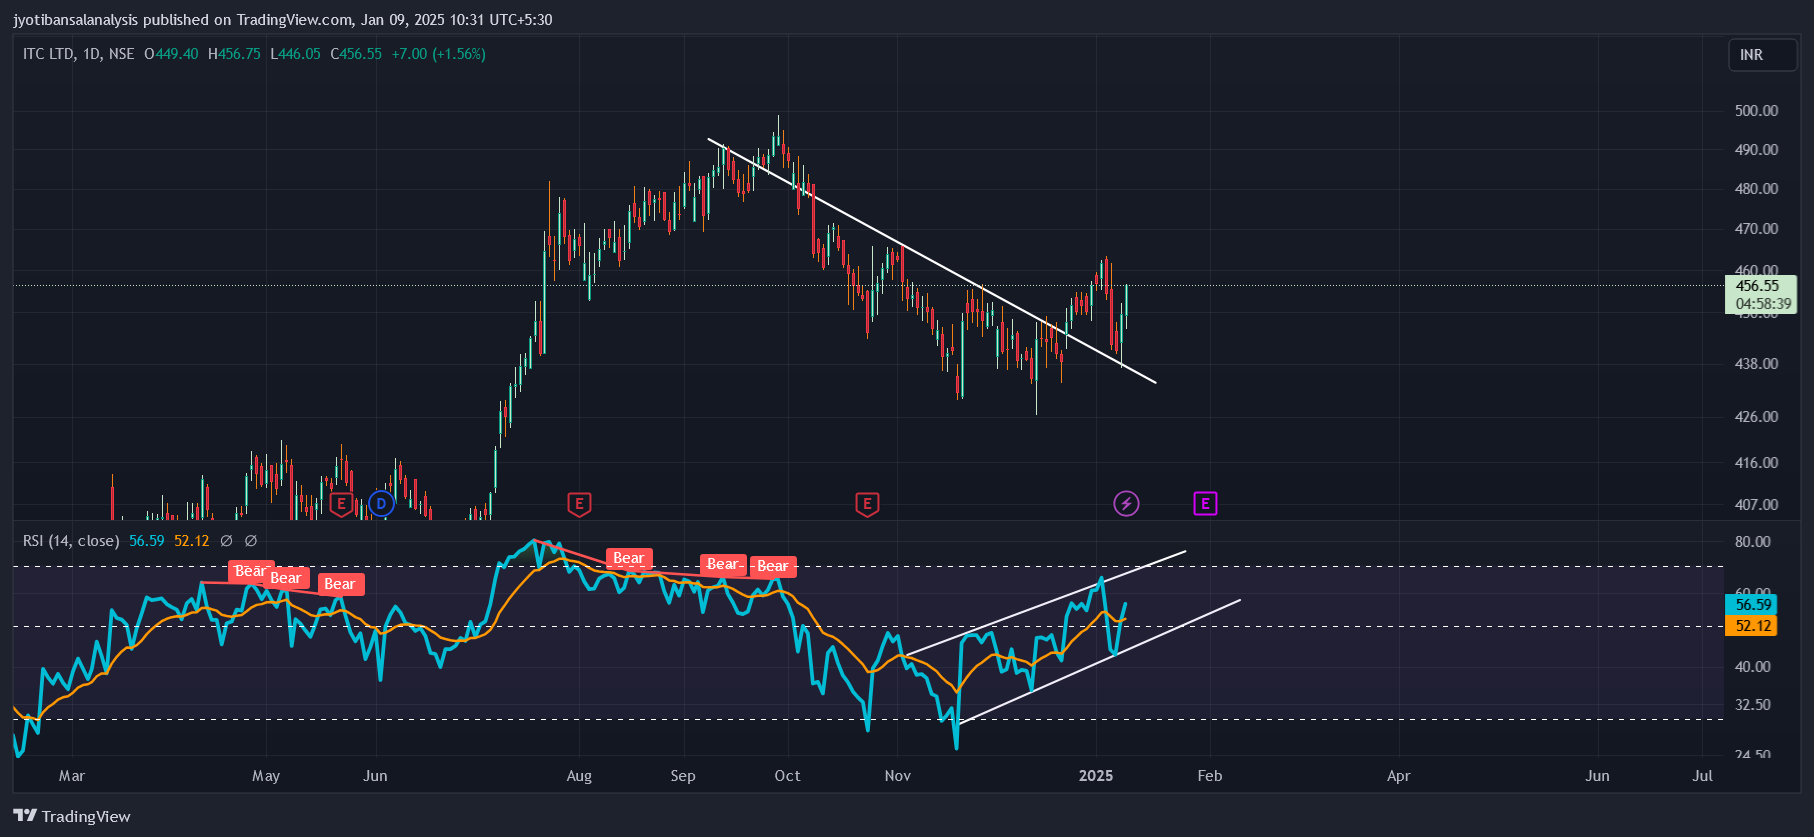This screenshot has width=1814, height=837.
Task: Click the jyotibansalanalysis published header text
Action: coord(282,20)
